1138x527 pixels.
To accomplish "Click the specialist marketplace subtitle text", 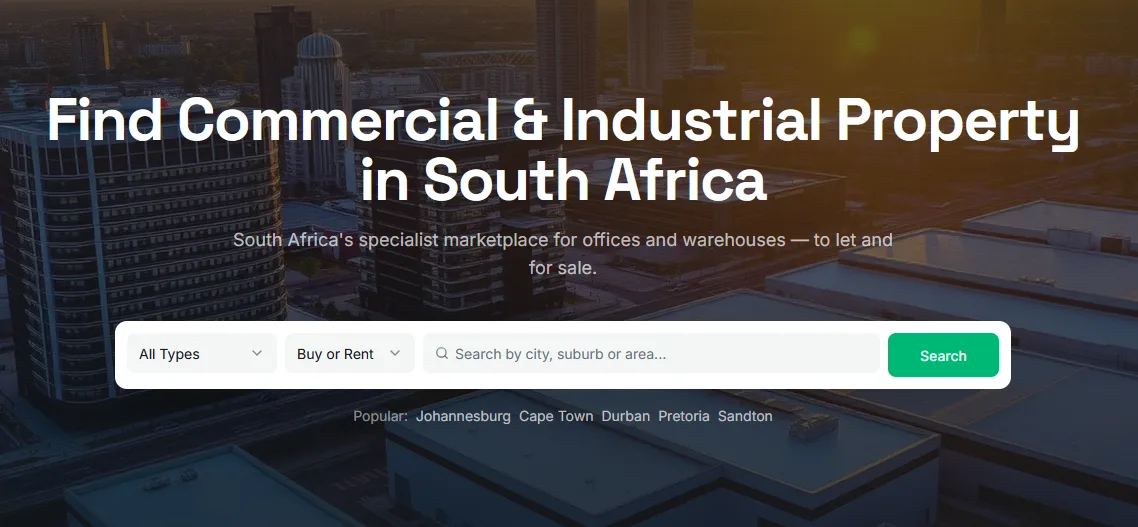I will (563, 240).
